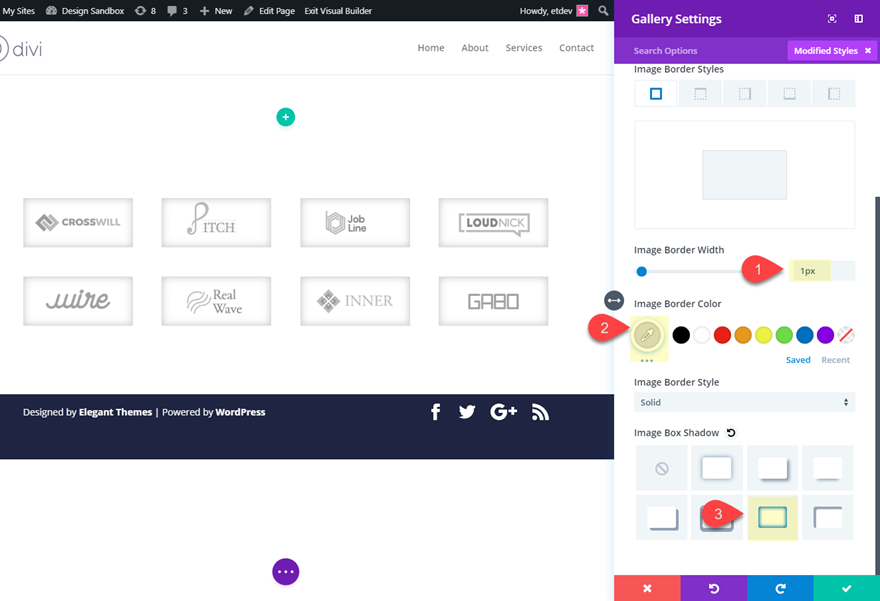
Task: Open the Howdy, etdev account menu
Action: pyautogui.click(x=553, y=11)
